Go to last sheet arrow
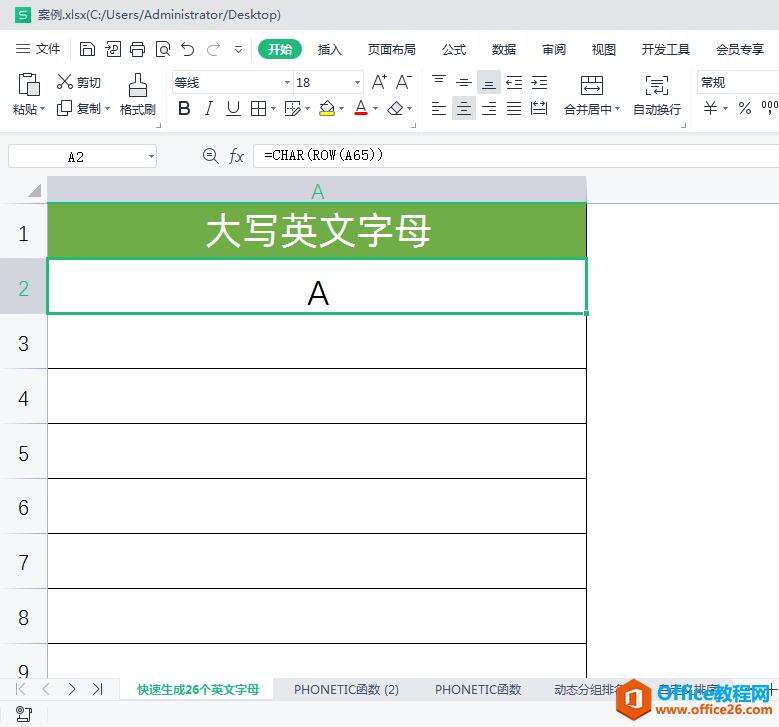 97,689
